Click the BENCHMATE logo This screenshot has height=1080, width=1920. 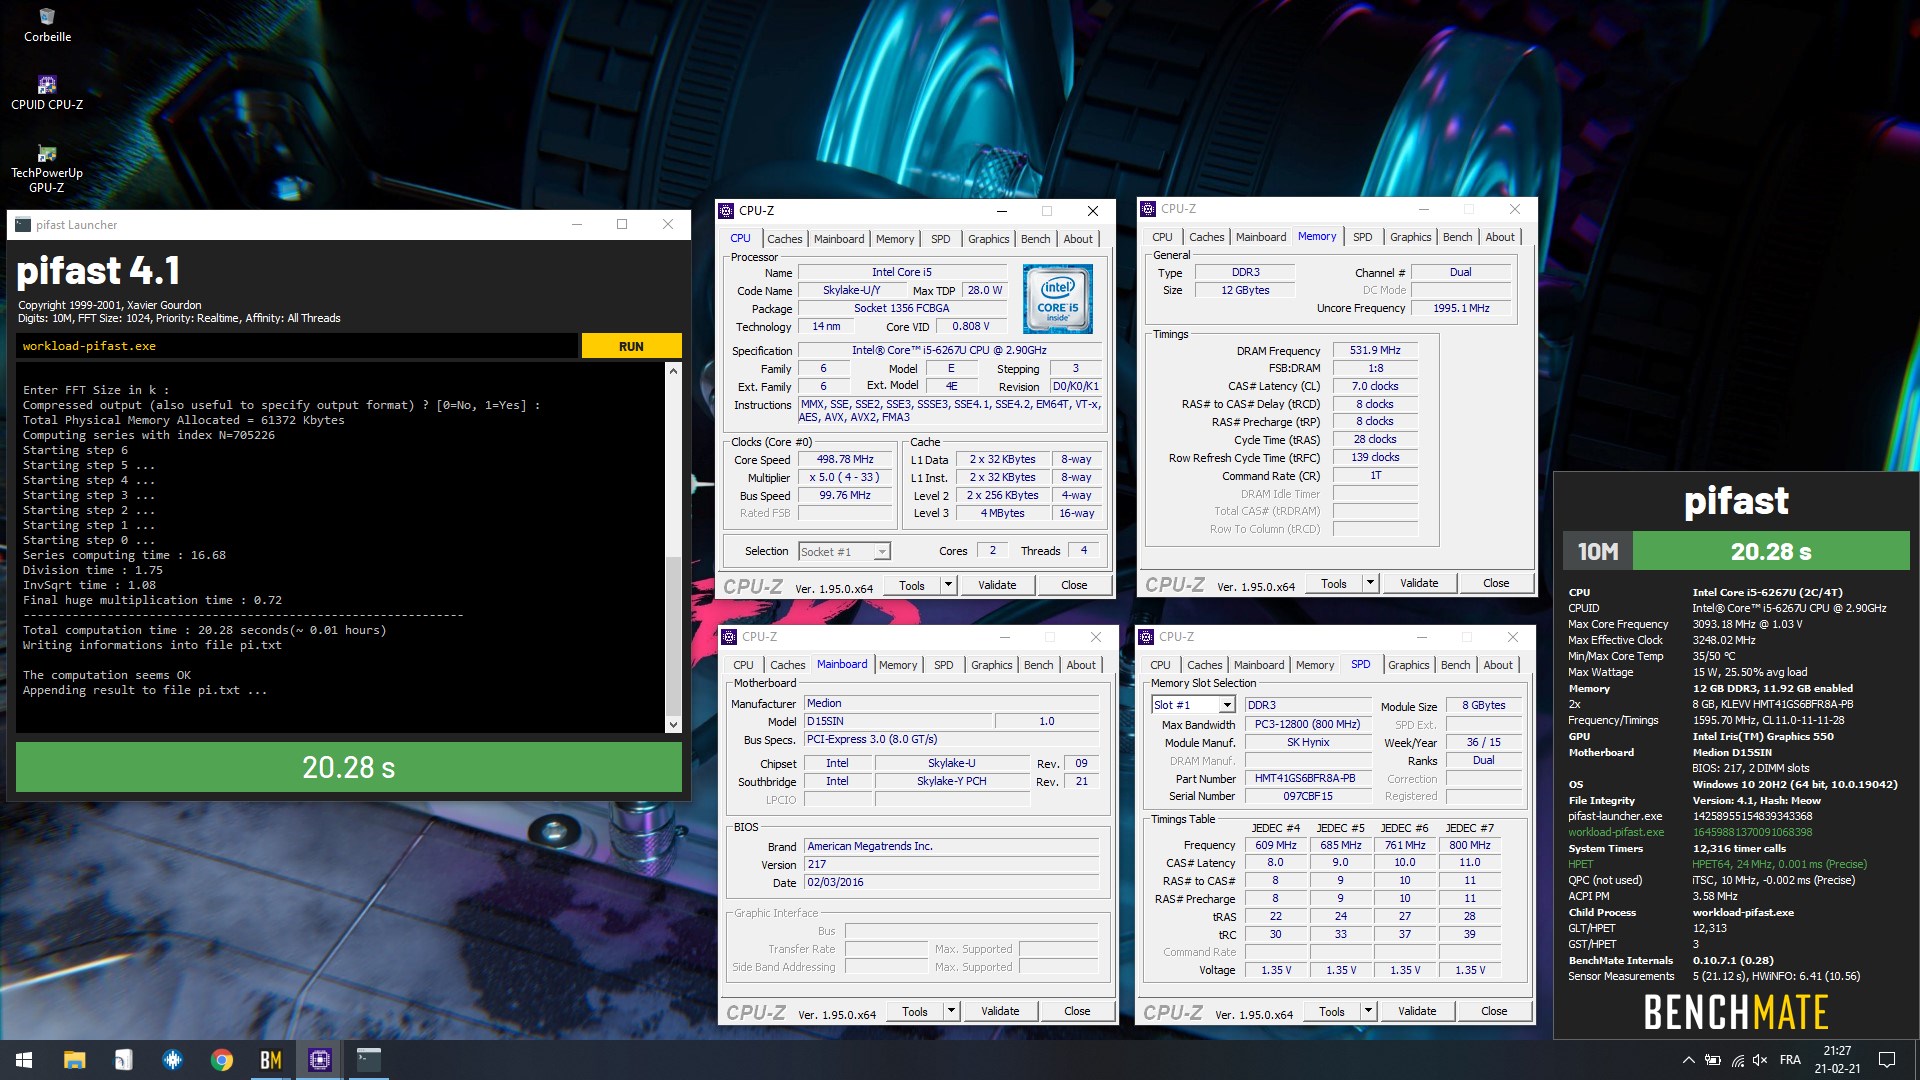pos(1736,1012)
